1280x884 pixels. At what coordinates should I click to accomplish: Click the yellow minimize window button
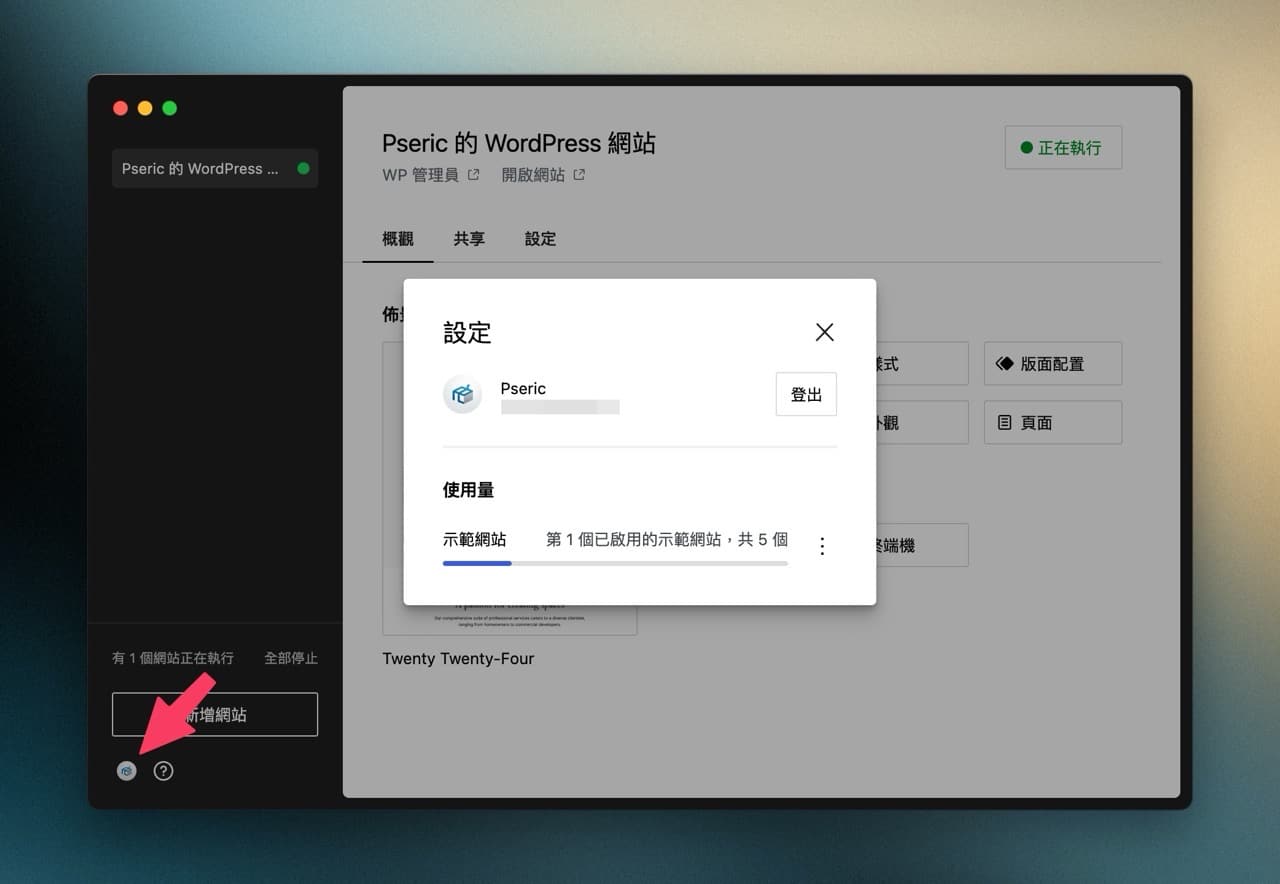click(145, 108)
